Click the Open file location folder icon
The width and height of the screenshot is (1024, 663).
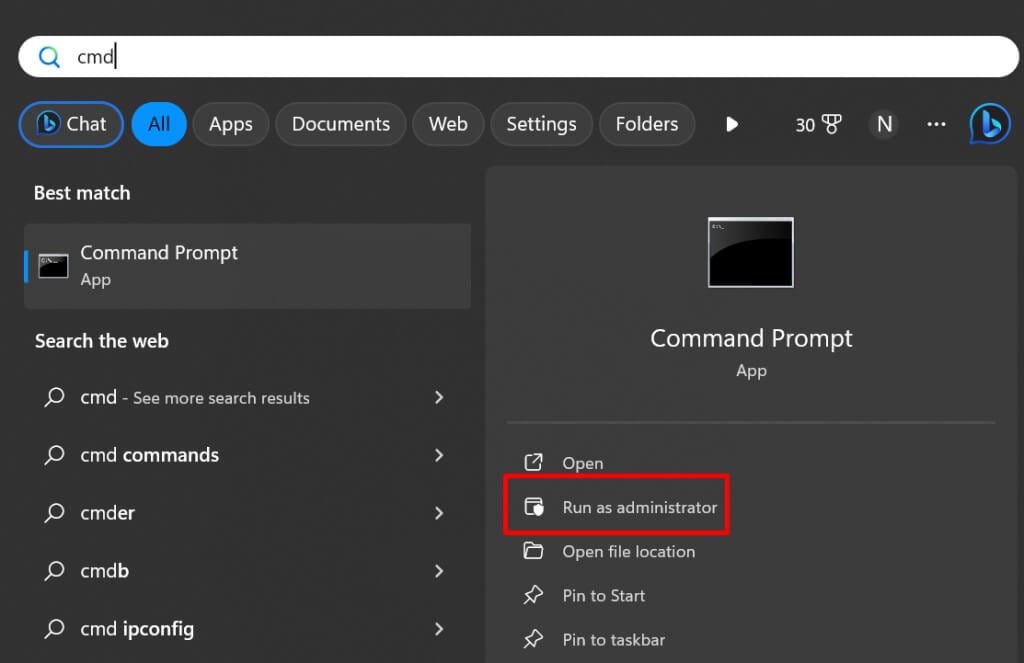(x=534, y=551)
